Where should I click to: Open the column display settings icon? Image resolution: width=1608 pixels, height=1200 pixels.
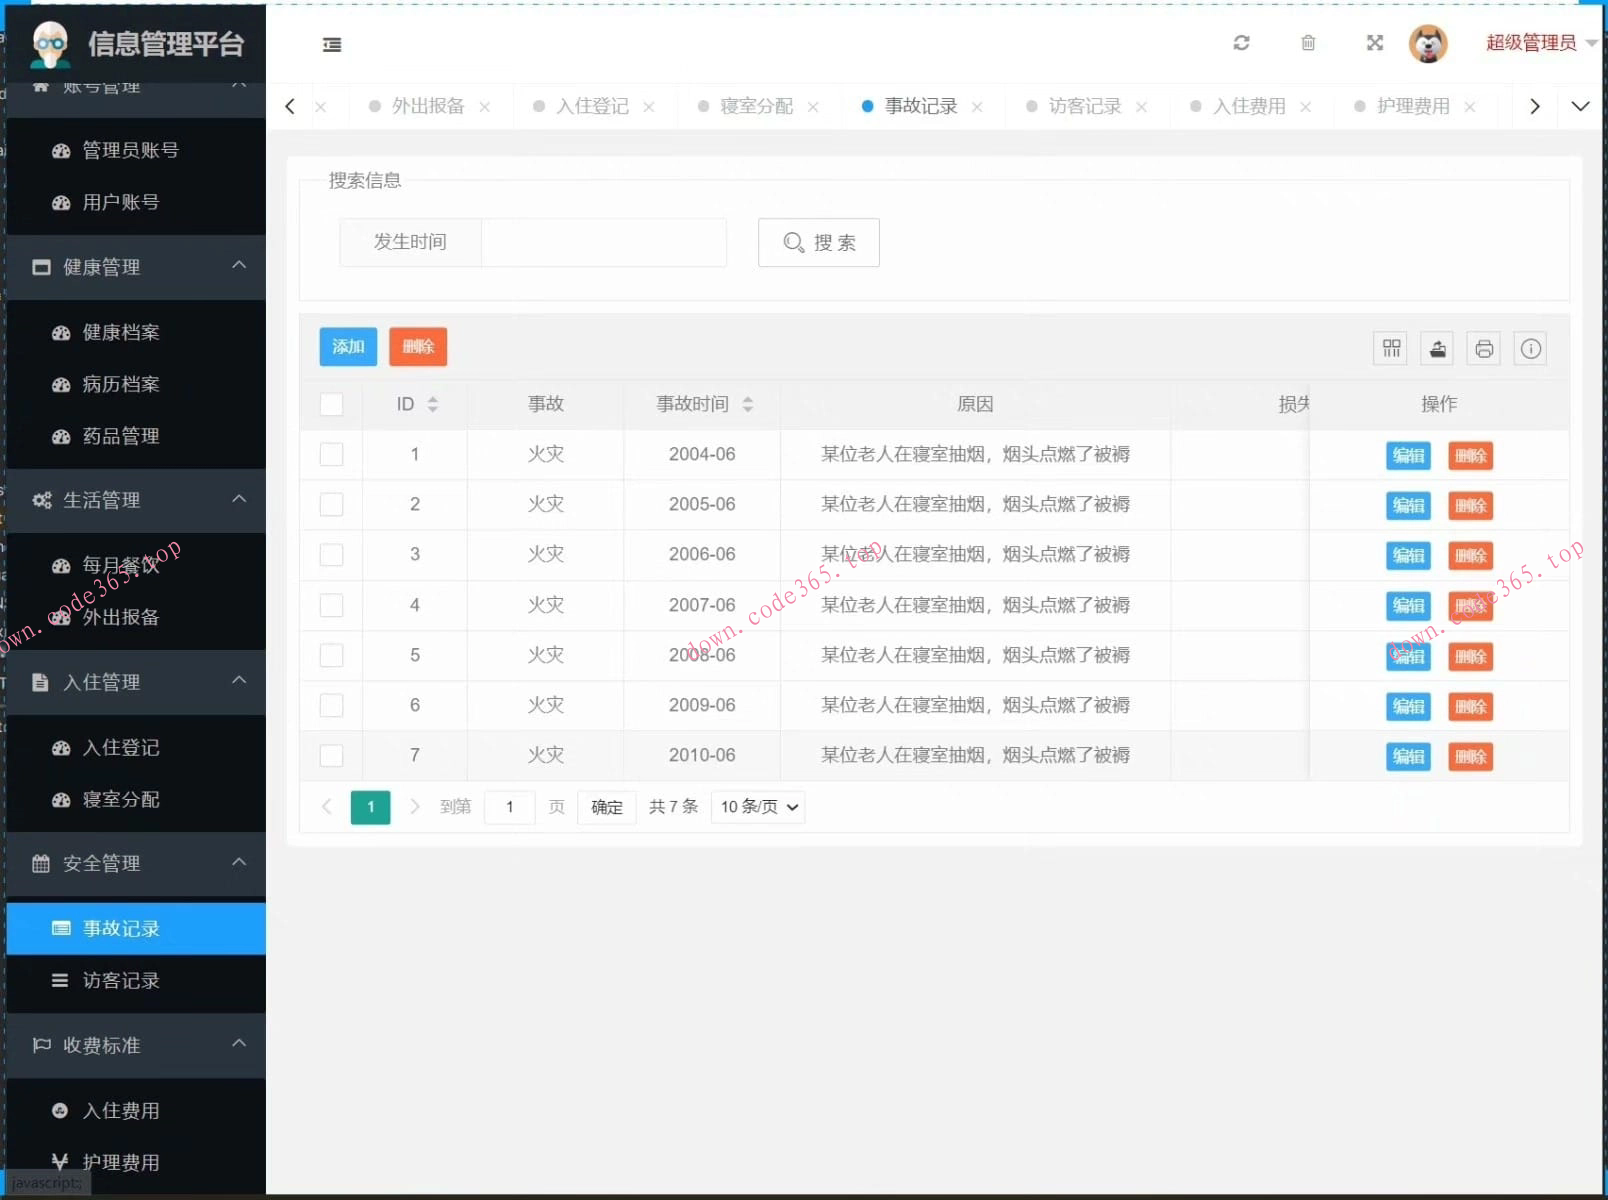coord(1390,348)
